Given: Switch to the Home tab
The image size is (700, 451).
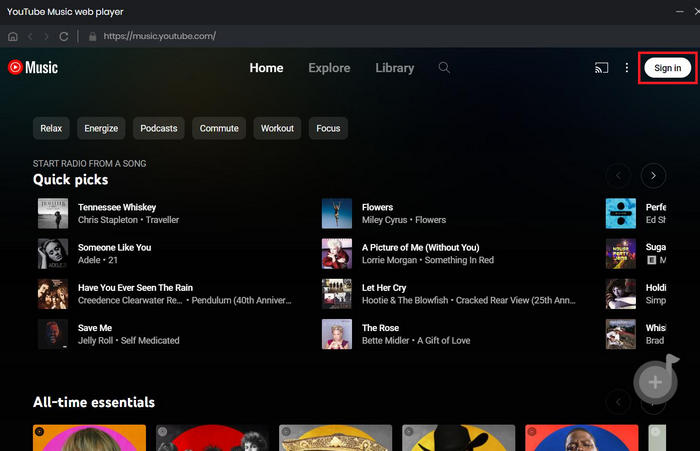Looking at the screenshot, I should (x=267, y=68).
